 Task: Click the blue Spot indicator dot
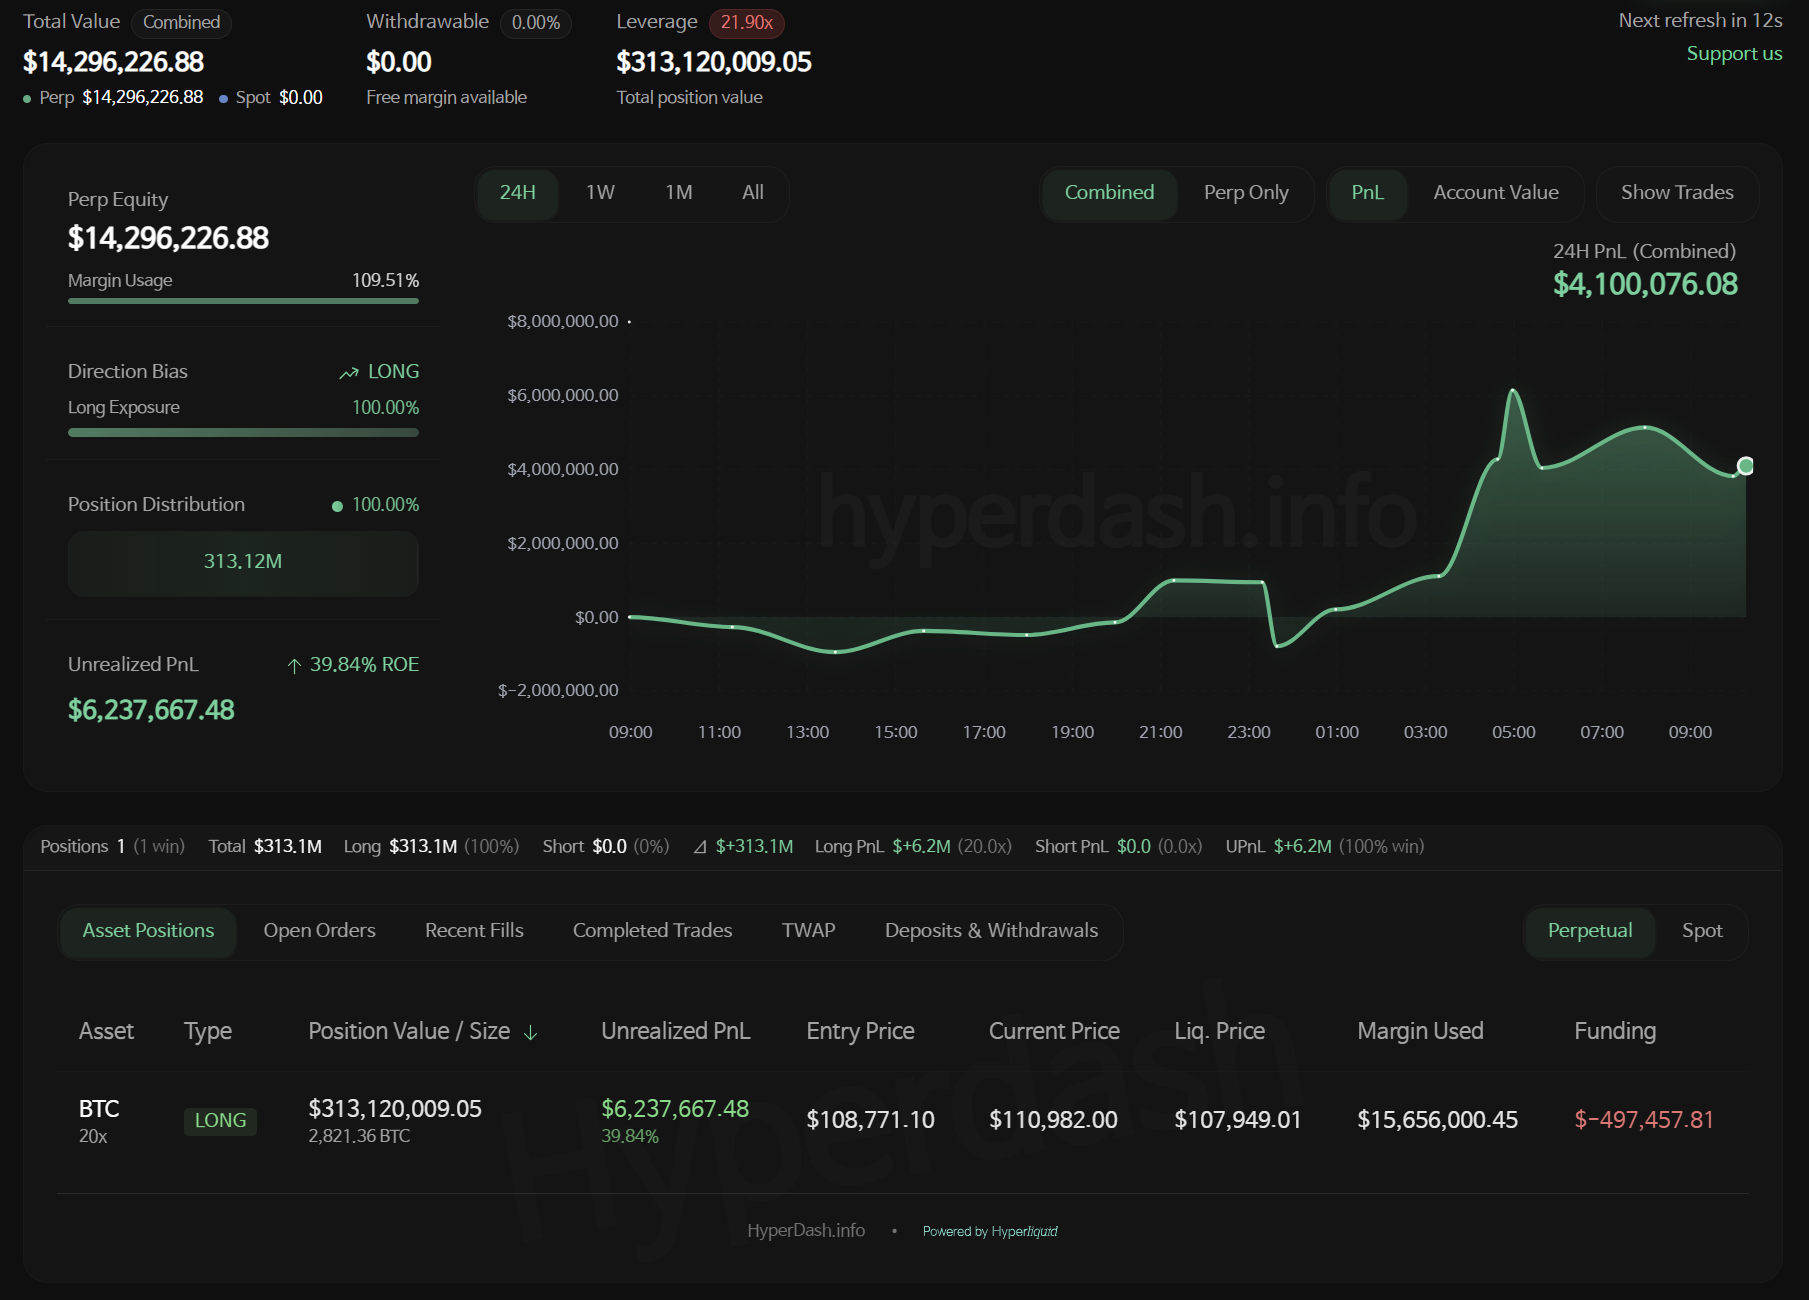tap(223, 99)
